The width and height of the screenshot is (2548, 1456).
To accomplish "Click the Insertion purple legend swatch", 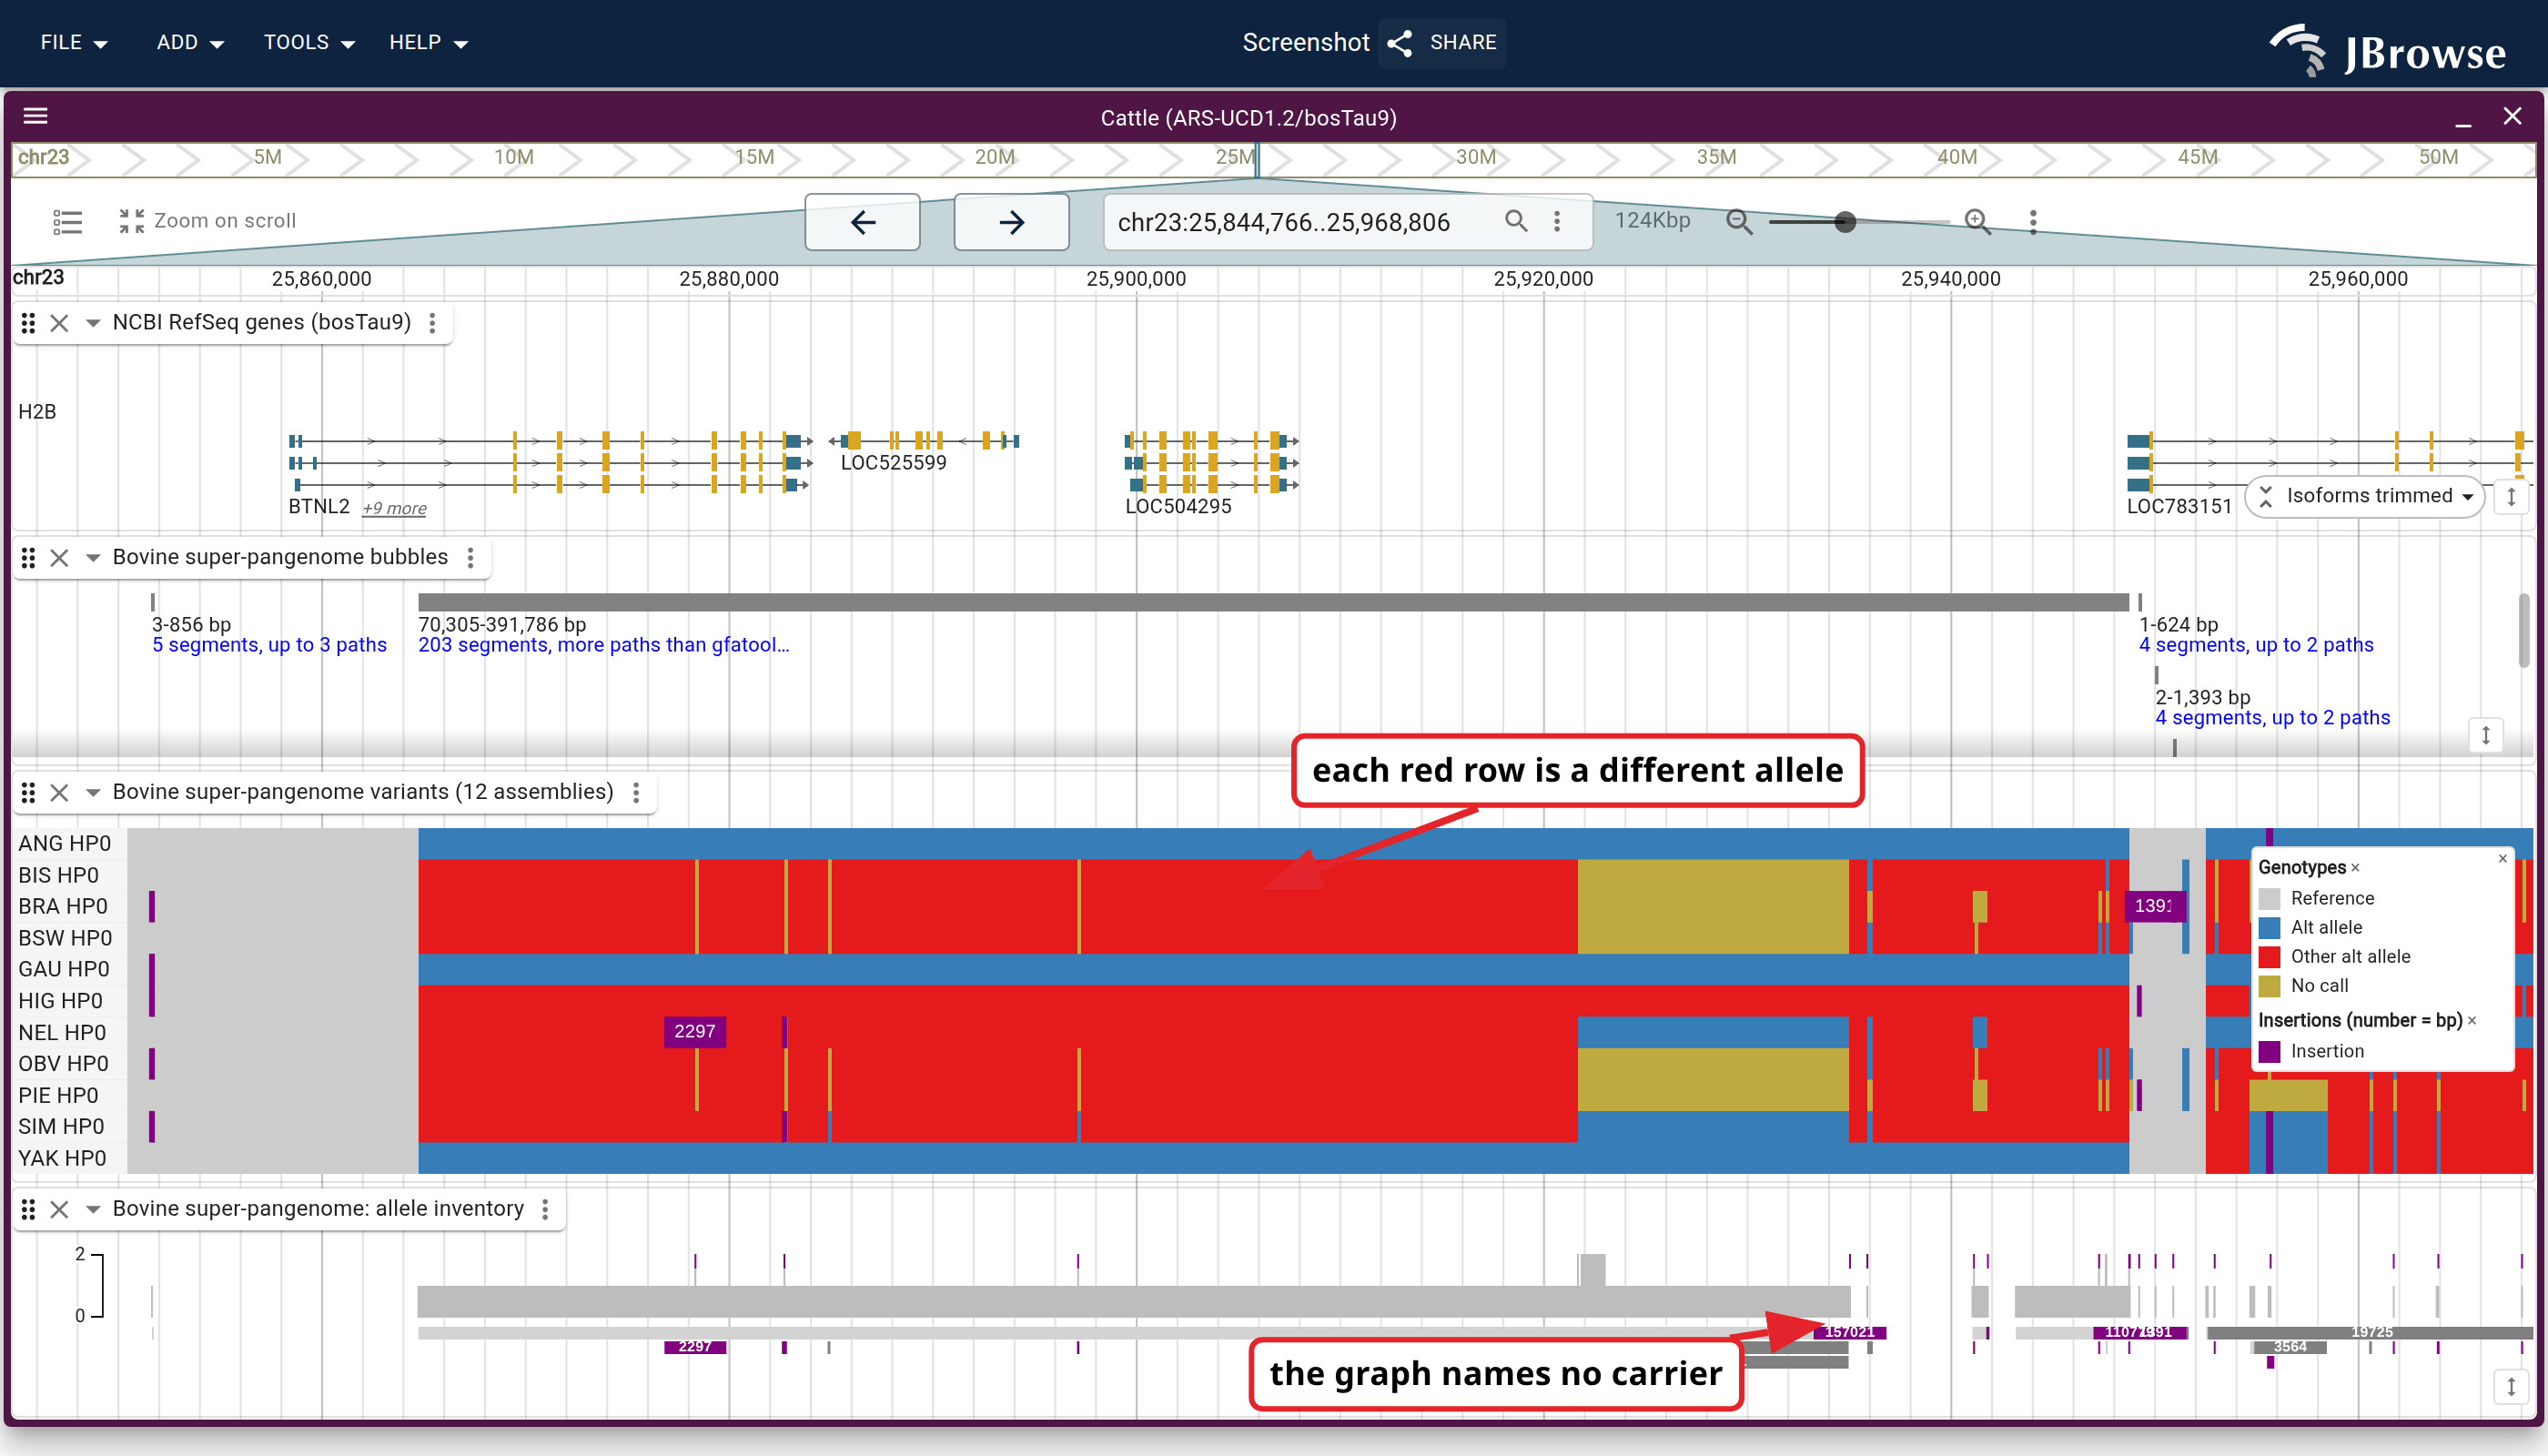I will click(2270, 1052).
